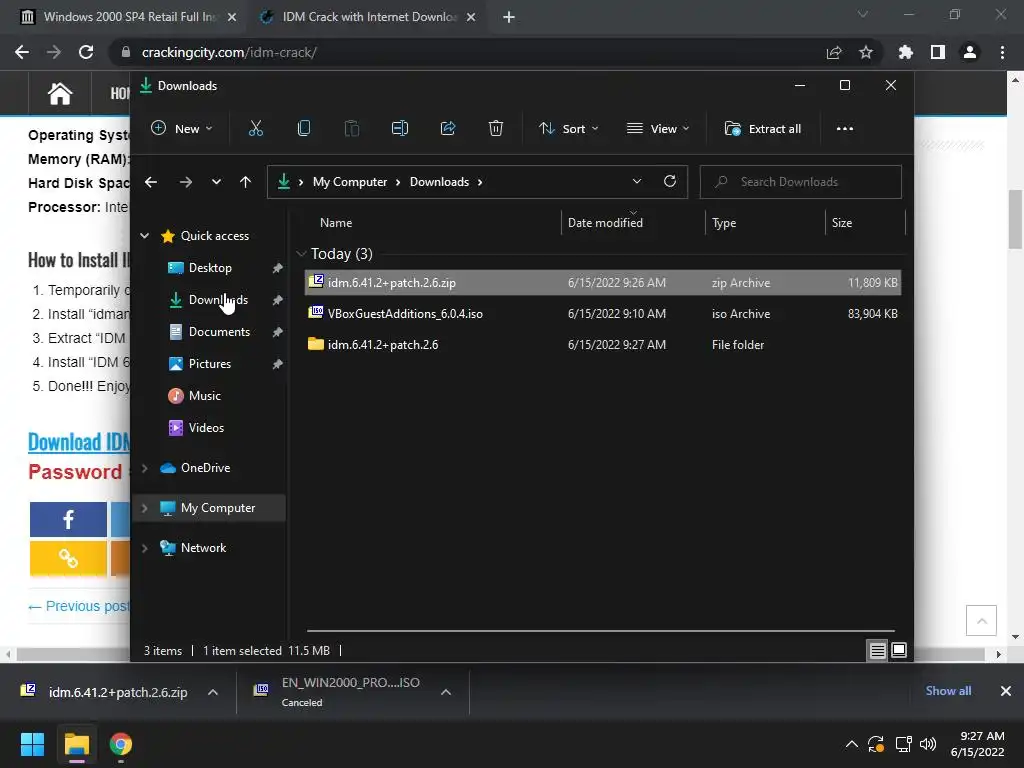Go back in Explorer navigation

click(151, 182)
